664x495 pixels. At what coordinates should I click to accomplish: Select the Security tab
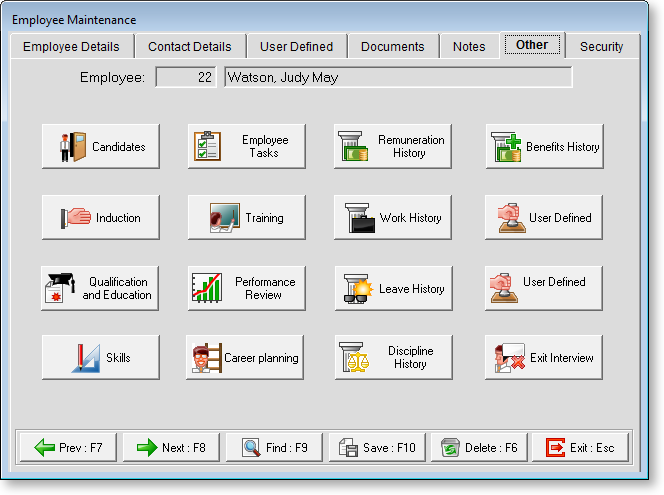(x=601, y=47)
